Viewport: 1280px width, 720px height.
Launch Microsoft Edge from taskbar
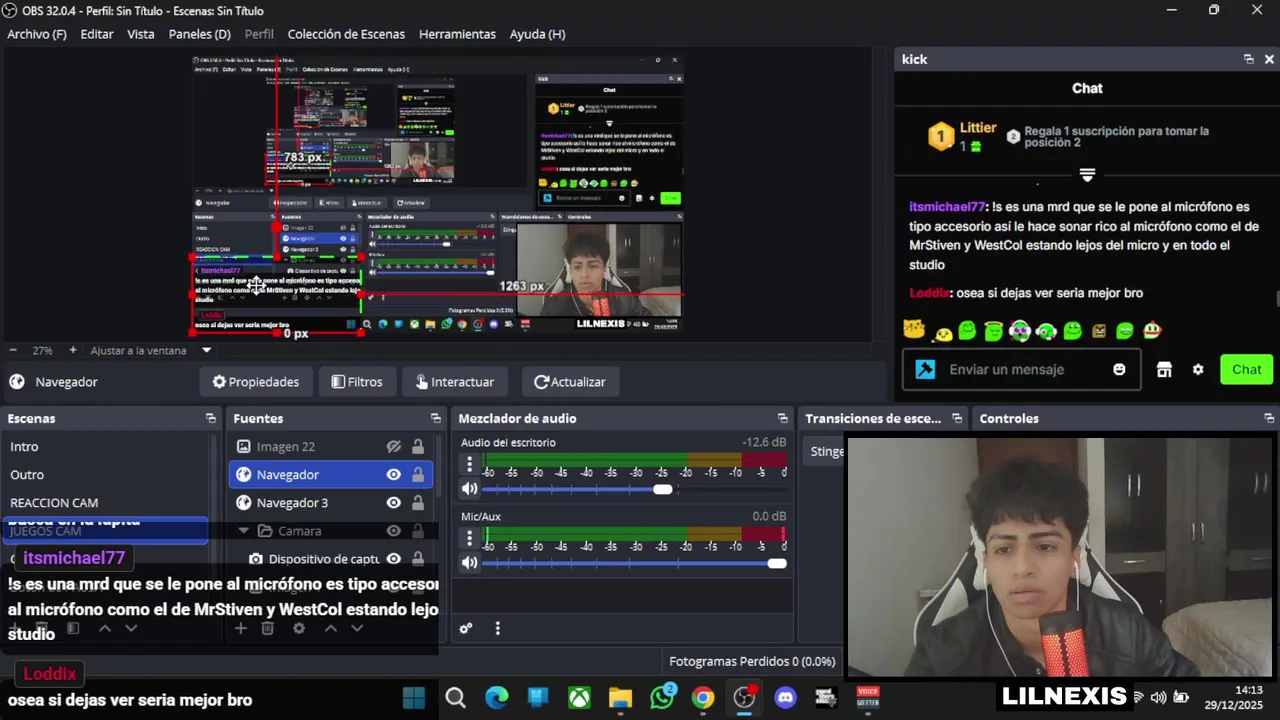[x=497, y=697]
